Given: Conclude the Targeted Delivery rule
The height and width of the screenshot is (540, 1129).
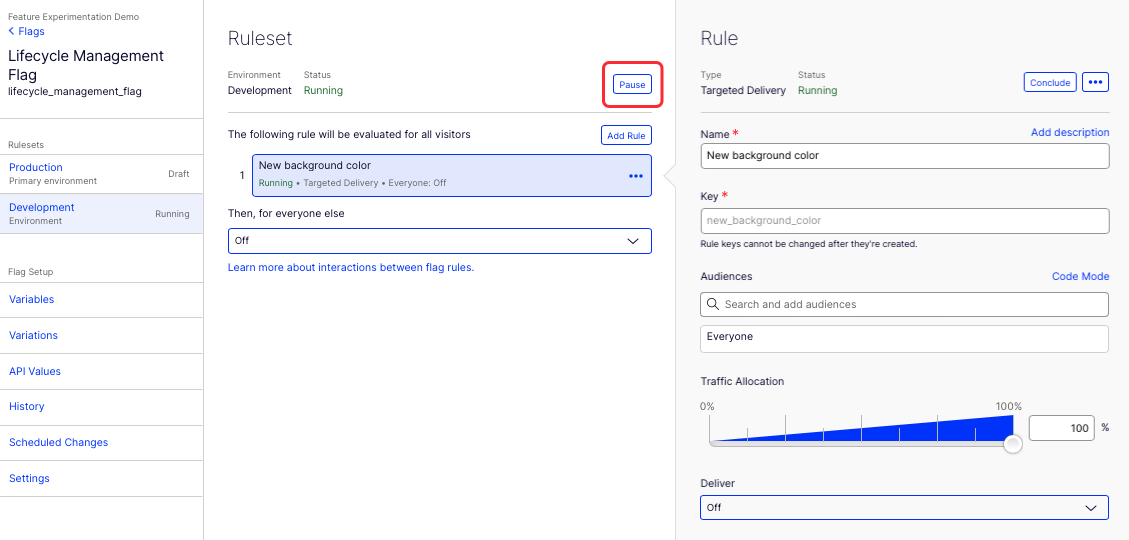Looking at the screenshot, I should (1050, 82).
